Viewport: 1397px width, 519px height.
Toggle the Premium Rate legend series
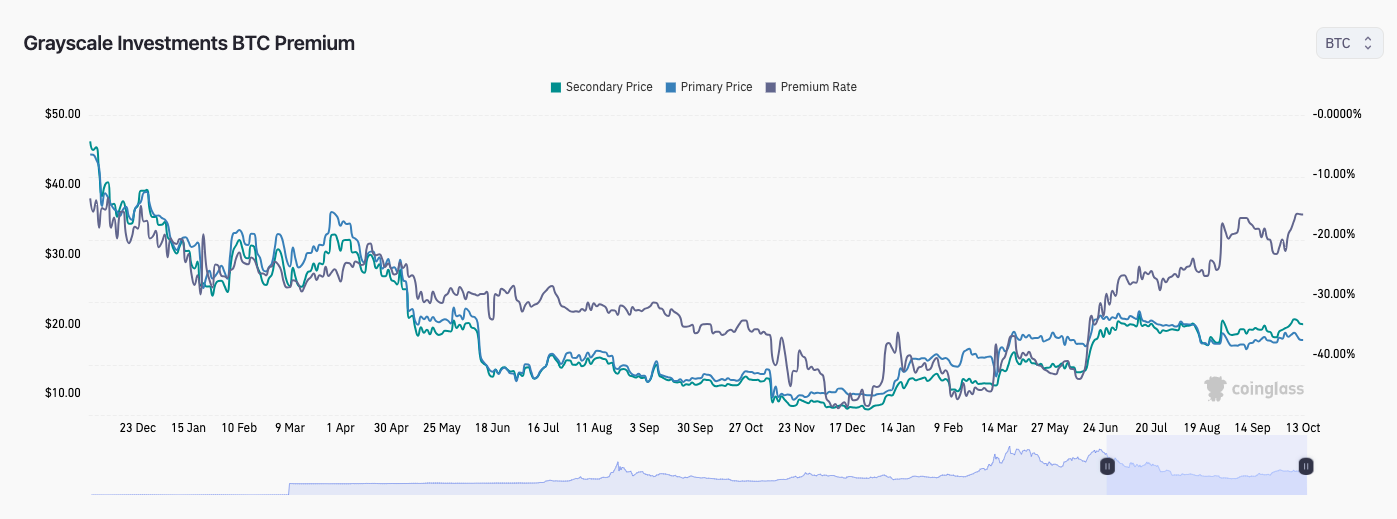[x=810, y=87]
